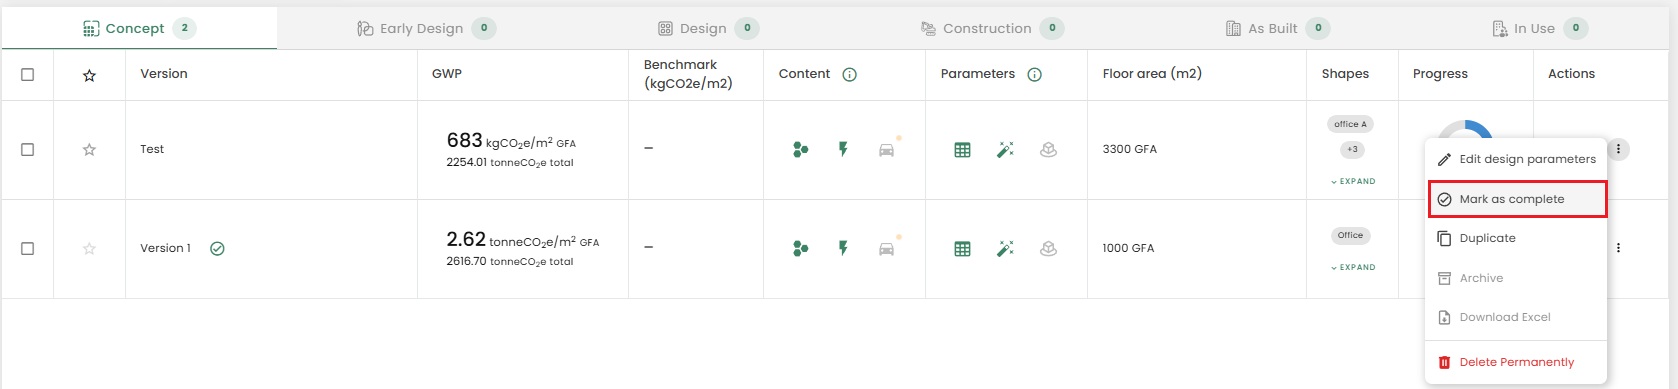Tick the checkbox for Test row

28,150
